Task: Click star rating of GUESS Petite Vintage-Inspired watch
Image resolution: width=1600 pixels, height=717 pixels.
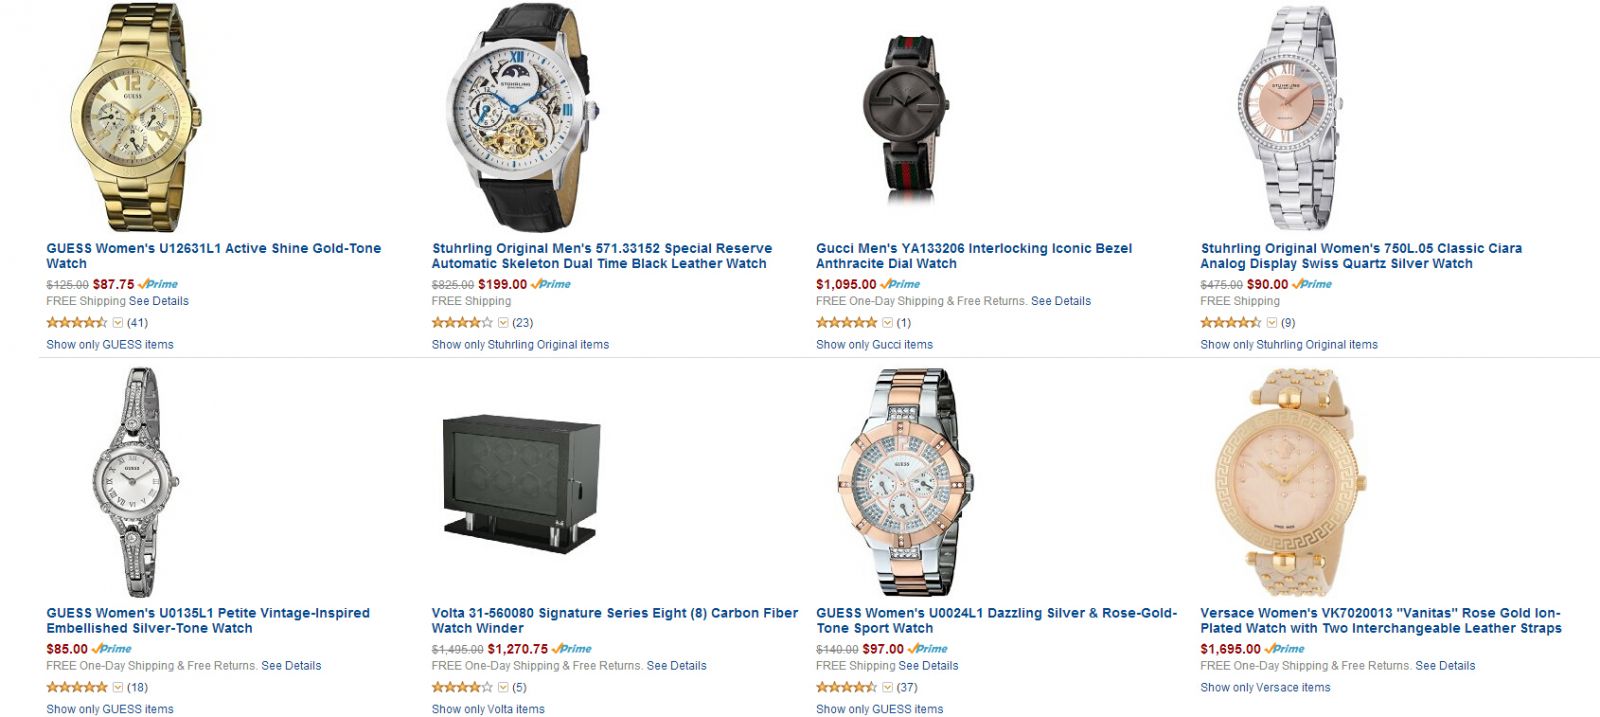Action: (x=77, y=688)
